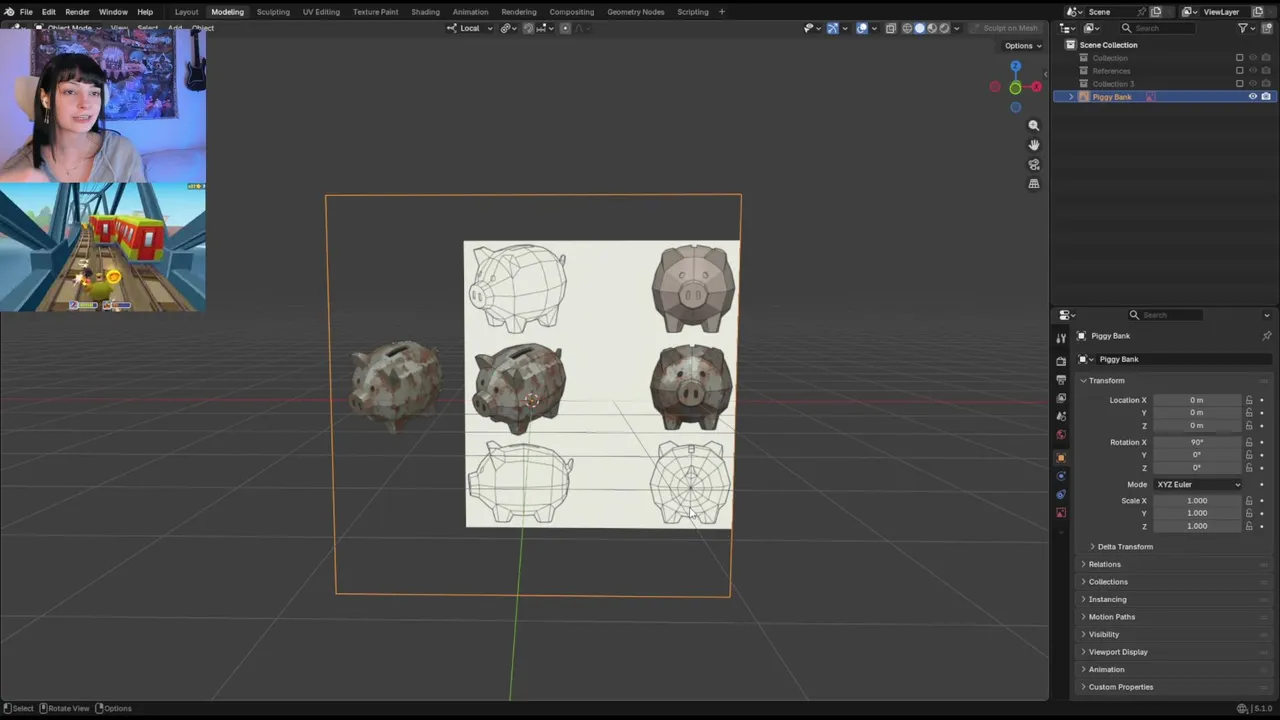
Task: Toggle viewport gizmos display
Action: 833,28
